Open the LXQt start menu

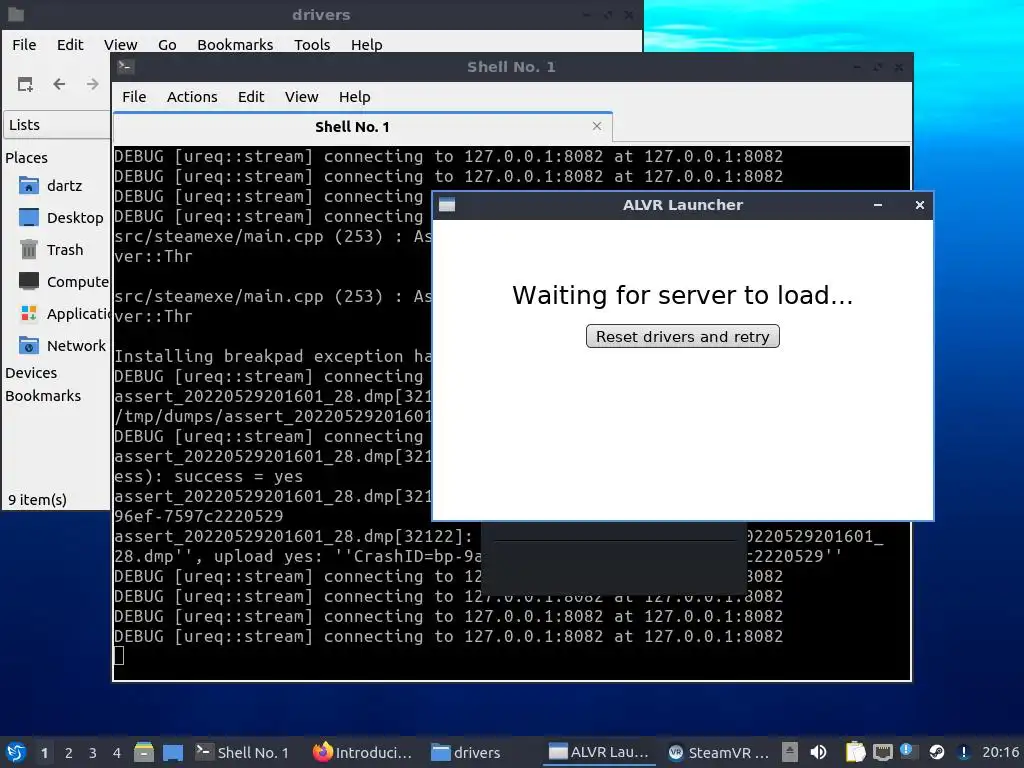coord(16,752)
